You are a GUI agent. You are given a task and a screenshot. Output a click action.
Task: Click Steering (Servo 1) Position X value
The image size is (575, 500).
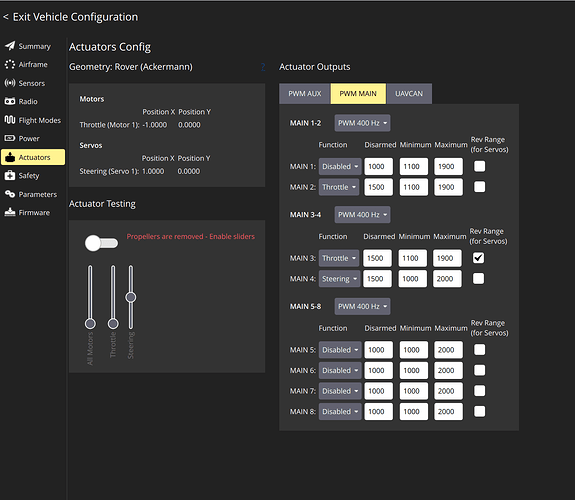coord(153,171)
